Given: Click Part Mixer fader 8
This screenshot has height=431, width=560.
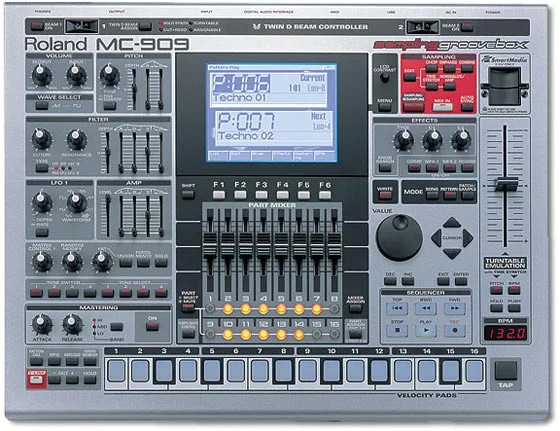Looking at the screenshot, I should (x=334, y=246).
